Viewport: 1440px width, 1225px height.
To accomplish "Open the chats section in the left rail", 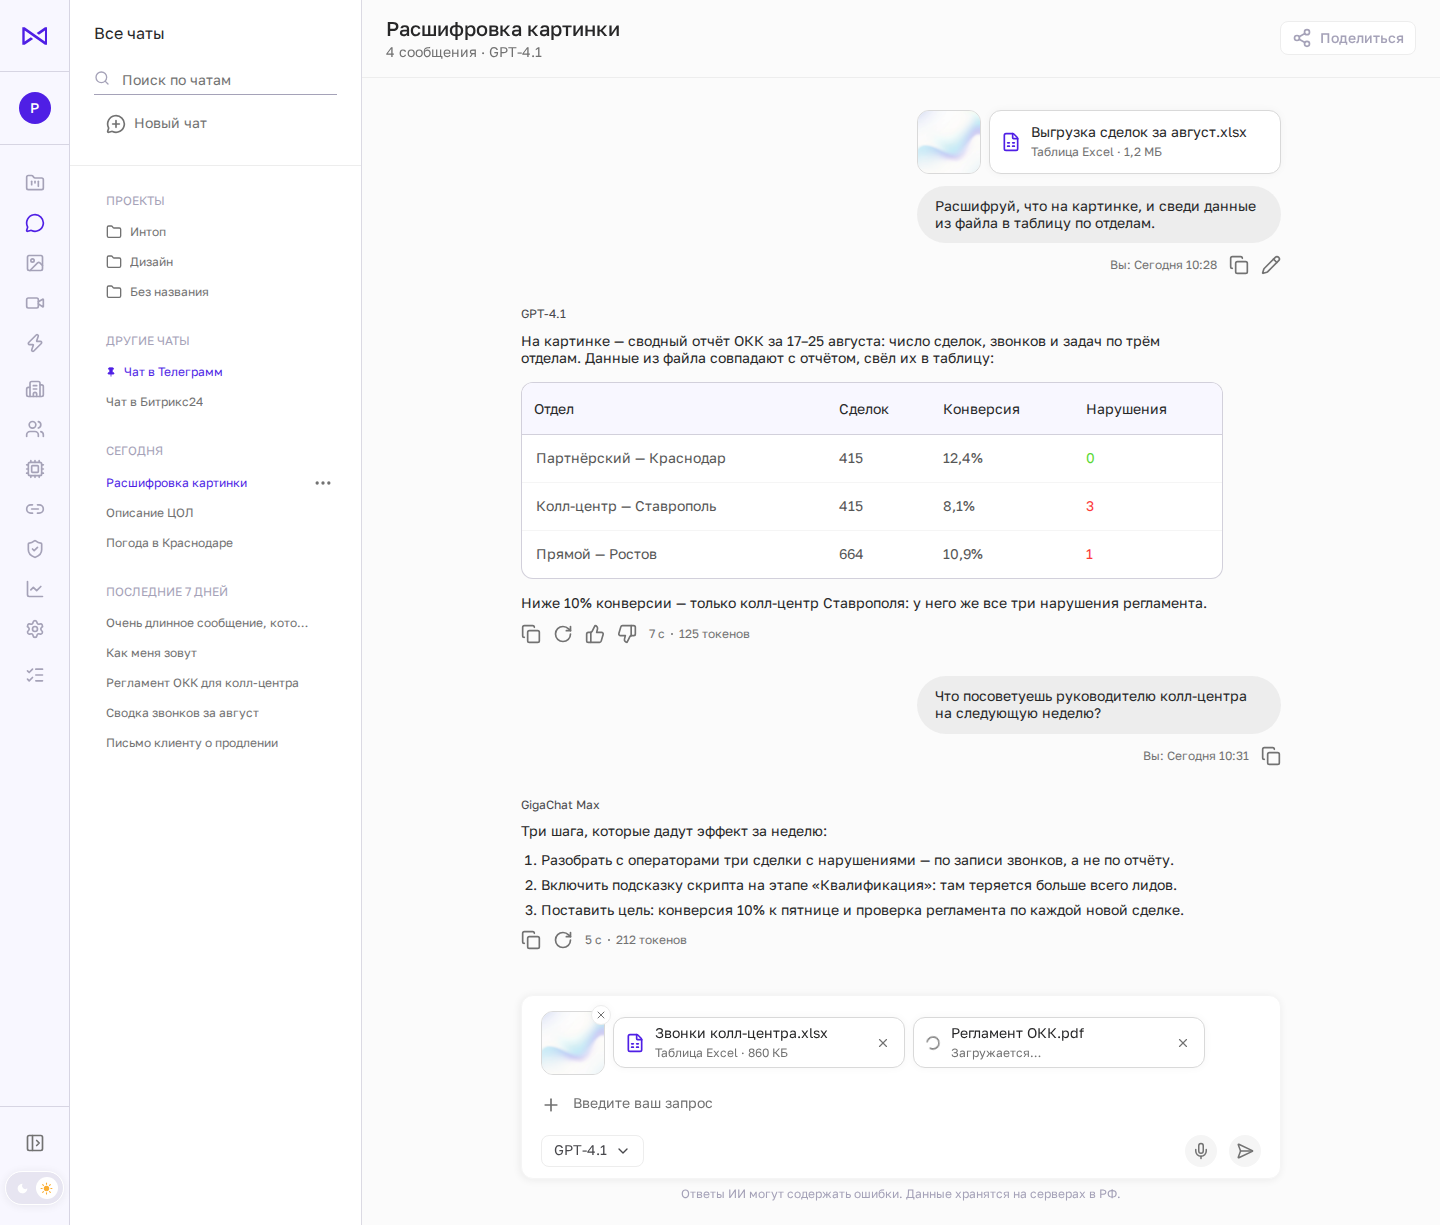I will click(x=35, y=223).
